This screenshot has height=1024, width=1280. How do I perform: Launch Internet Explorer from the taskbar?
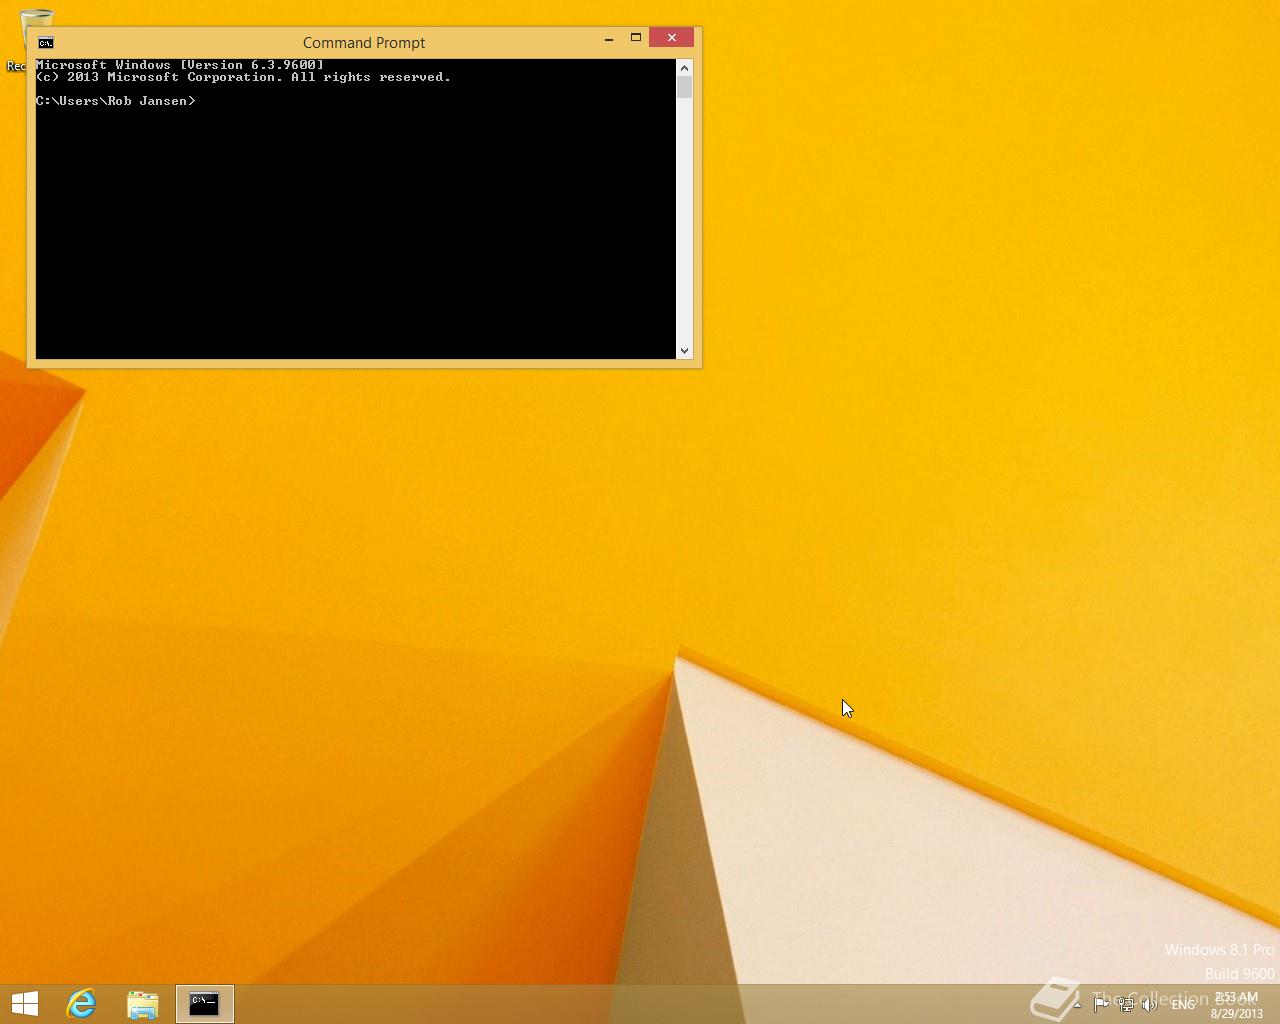[81, 1003]
